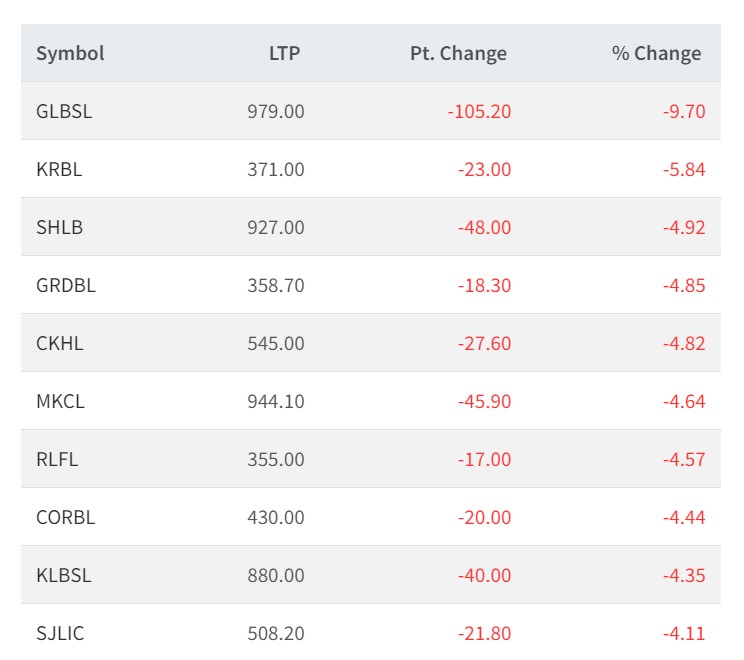Select the KRBL symbol

[x=59, y=170]
